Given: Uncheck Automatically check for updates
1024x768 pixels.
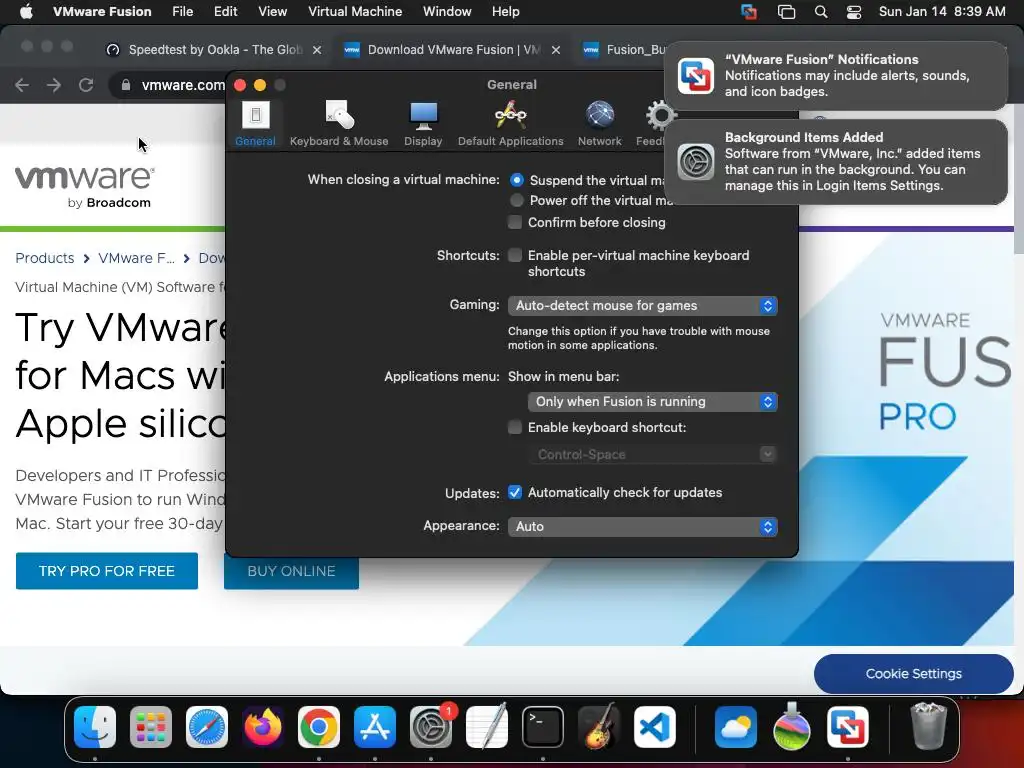Looking at the screenshot, I should tap(515, 492).
